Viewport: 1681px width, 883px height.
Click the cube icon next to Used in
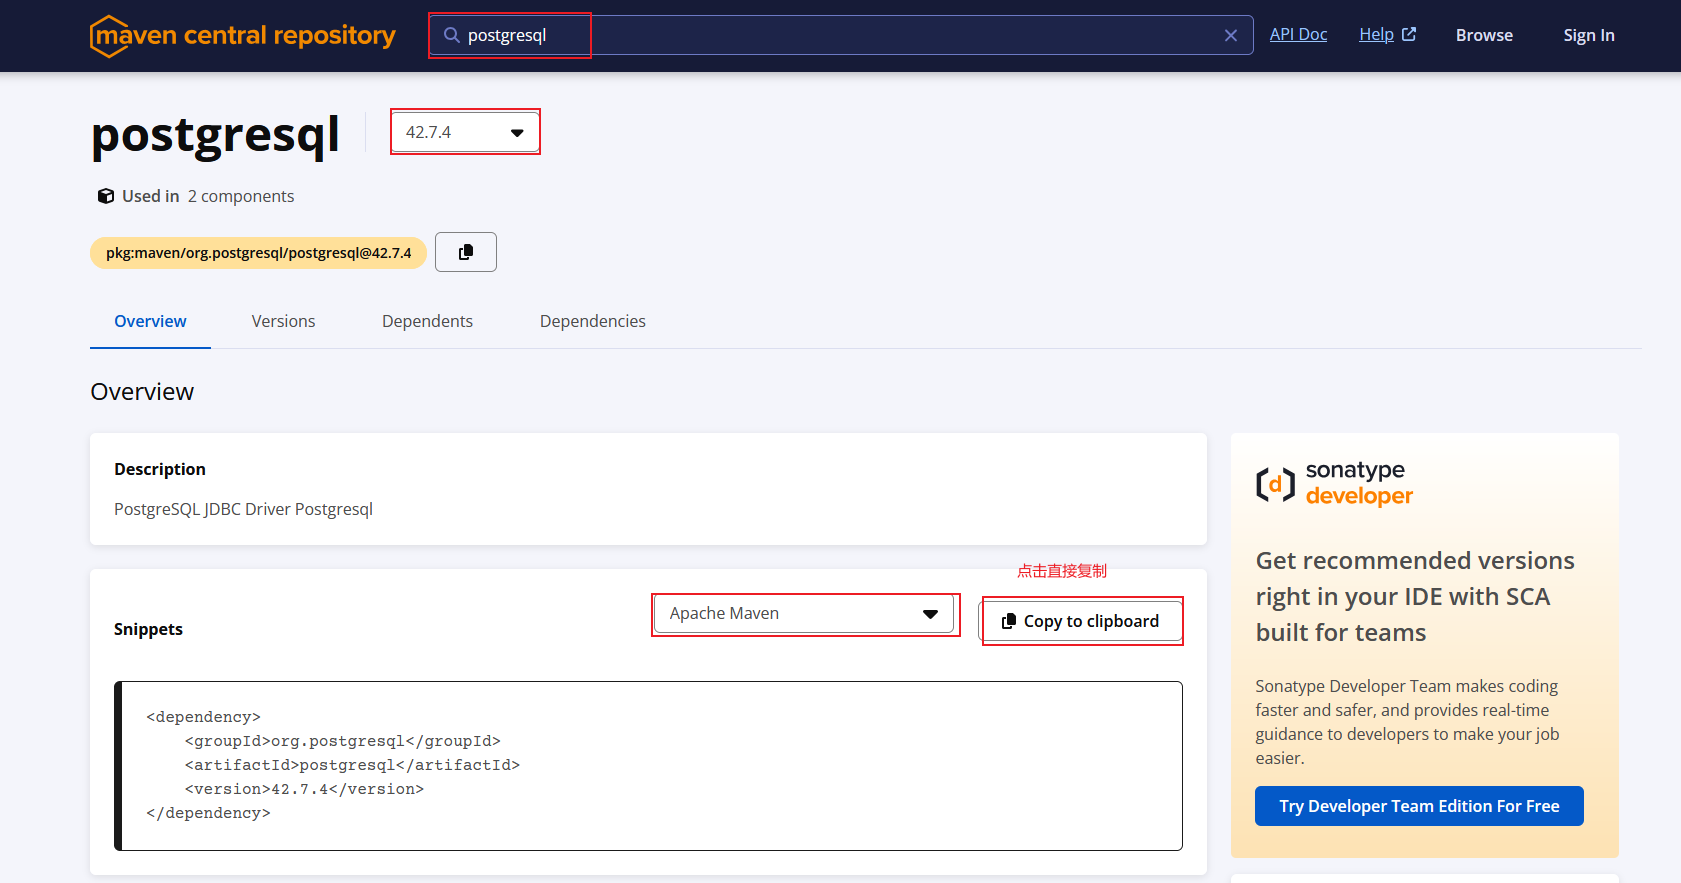pos(105,196)
